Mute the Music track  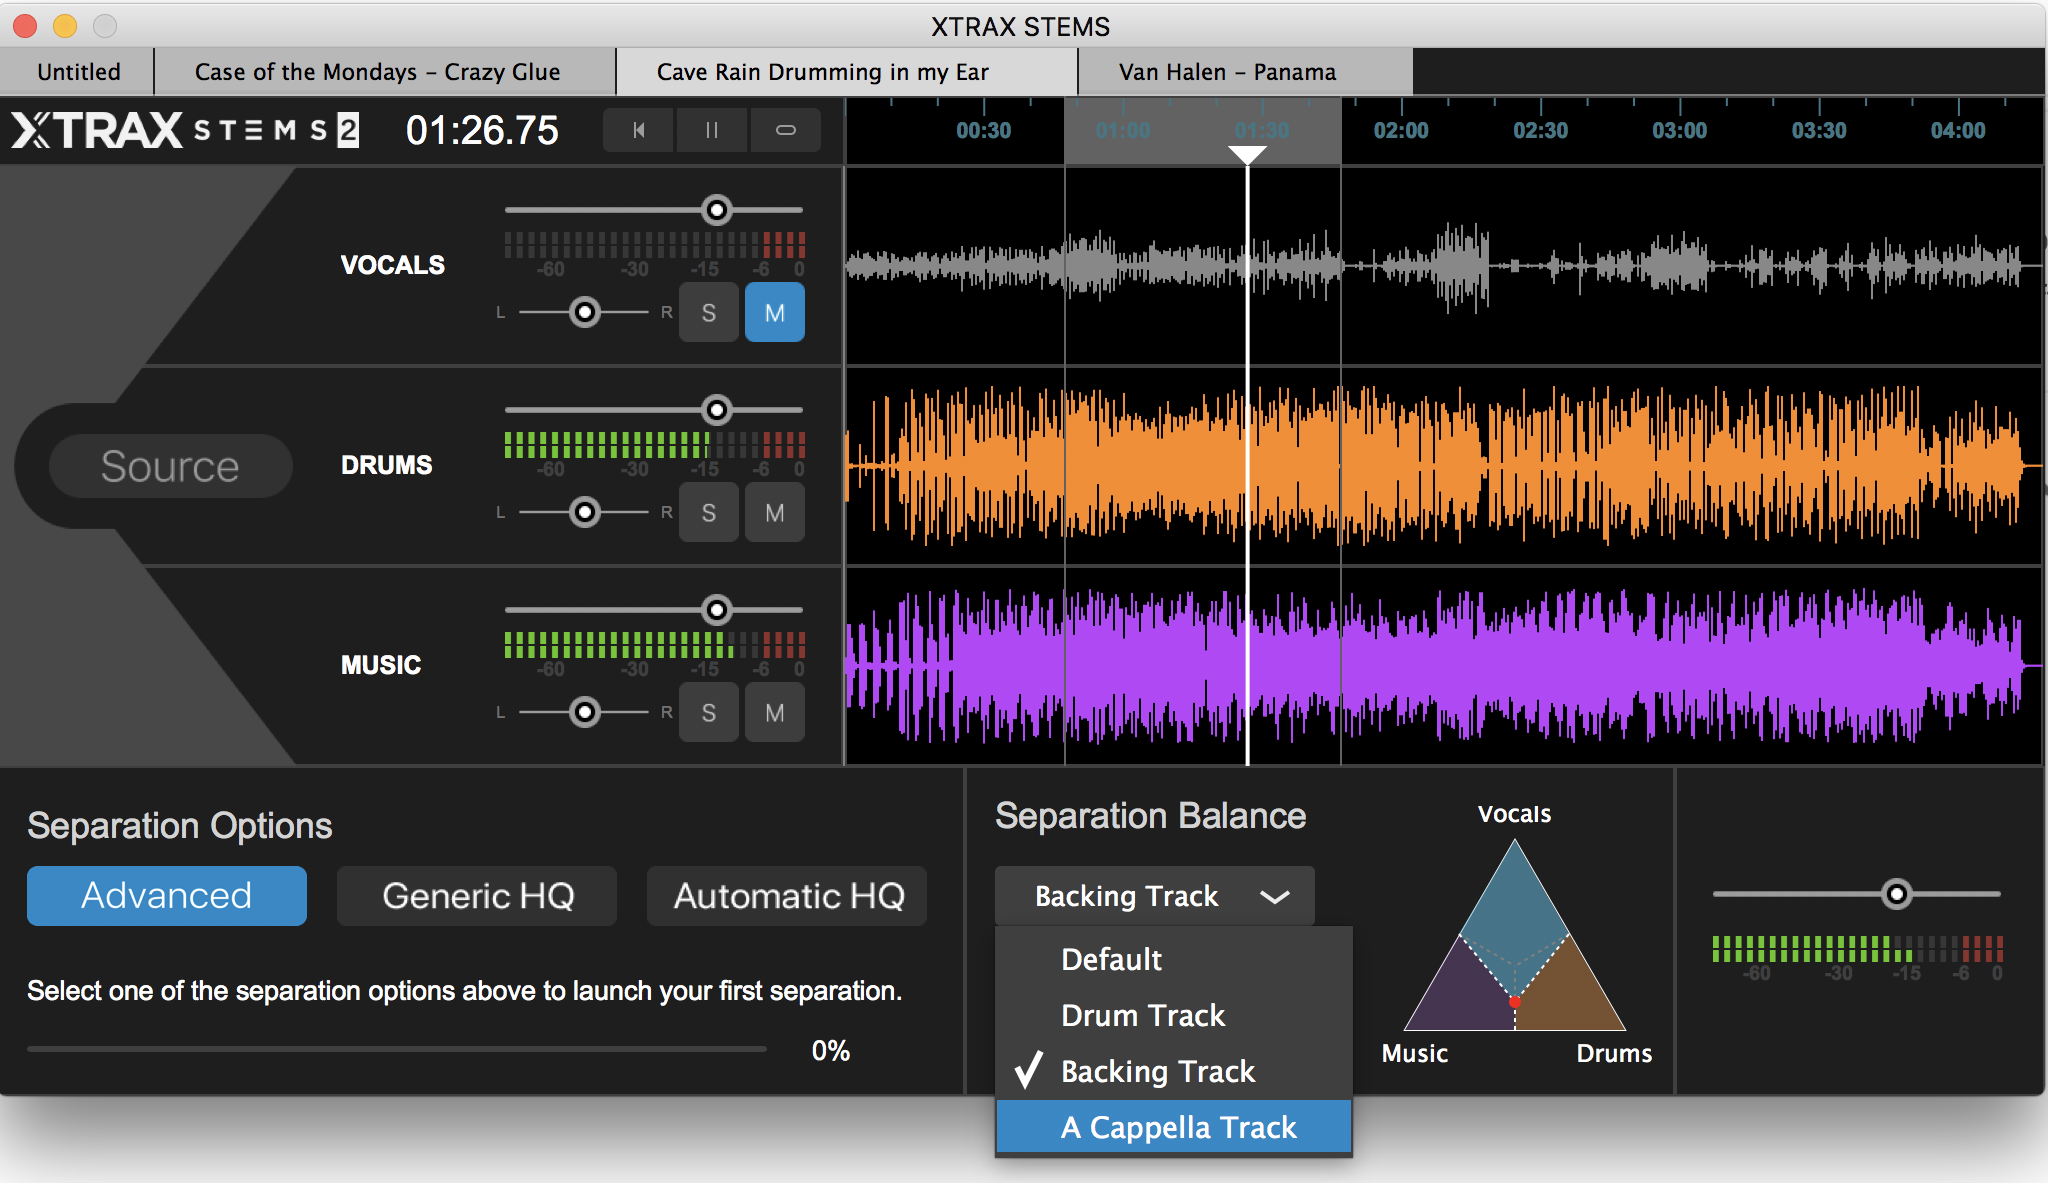click(x=774, y=713)
